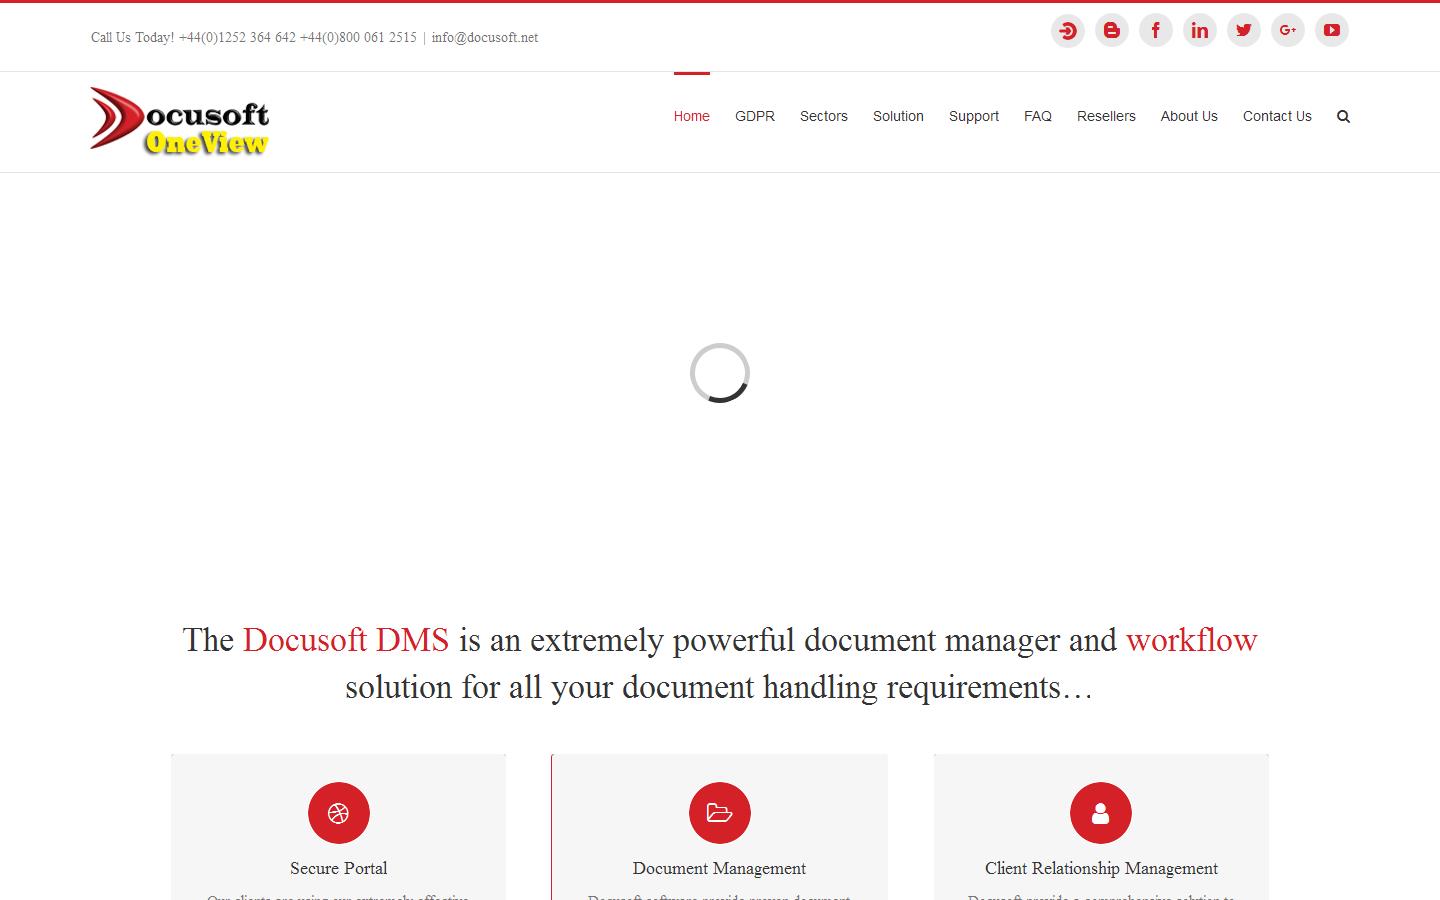The height and width of the screenshot is (900, 1440).
Task: Open the About Us menu item
Action: [1189, 116]
